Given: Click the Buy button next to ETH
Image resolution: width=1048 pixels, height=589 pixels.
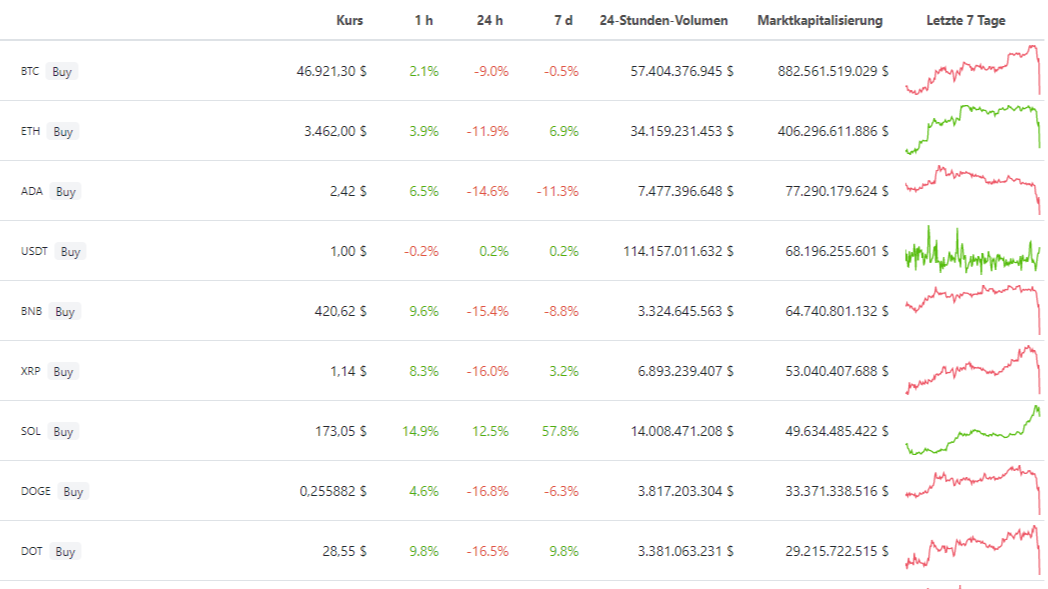Looking at the screenshot, I should pyautogui.click(x=63, y=132).
